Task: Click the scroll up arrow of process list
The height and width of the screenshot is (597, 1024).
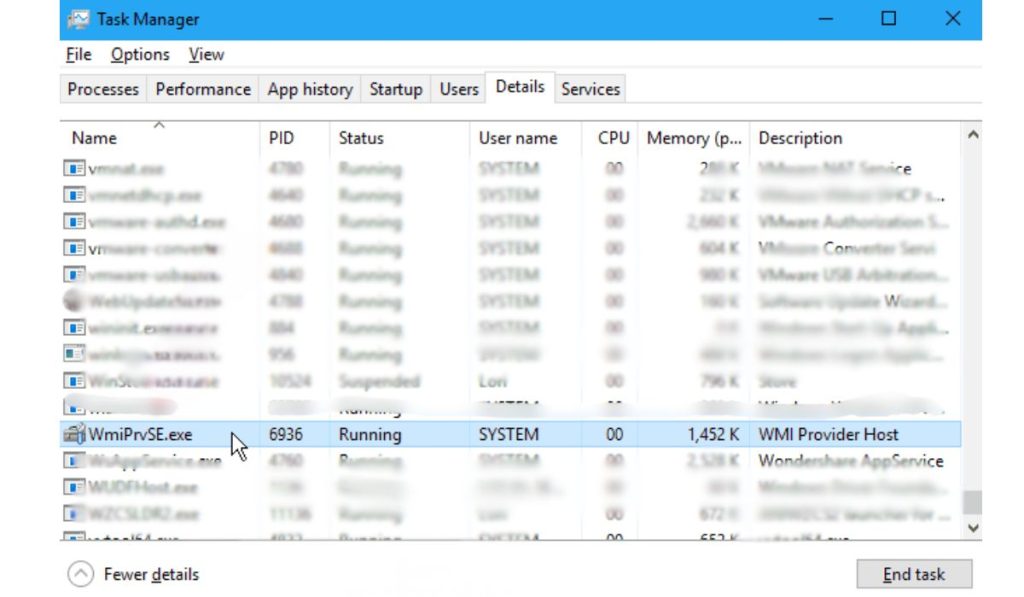Action: tap(972, 136)
